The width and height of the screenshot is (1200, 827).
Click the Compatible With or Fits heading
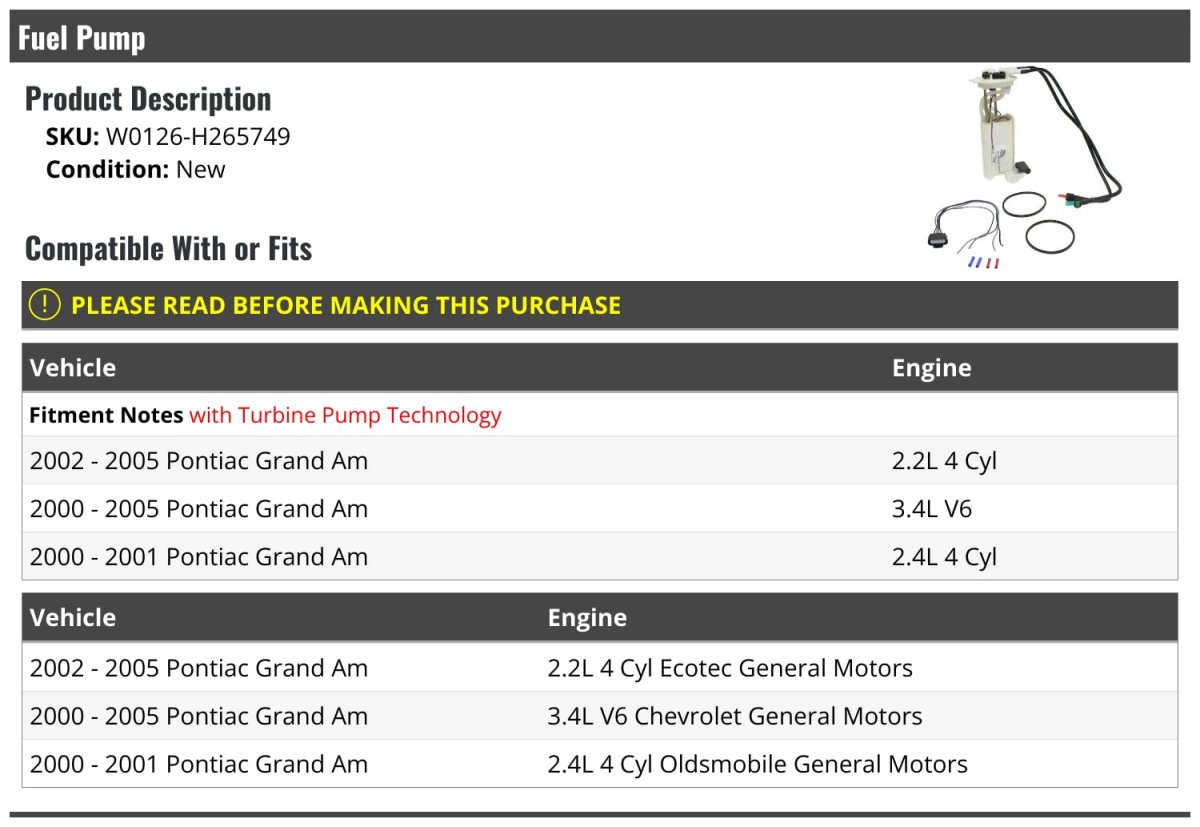[x=168, y=248]
